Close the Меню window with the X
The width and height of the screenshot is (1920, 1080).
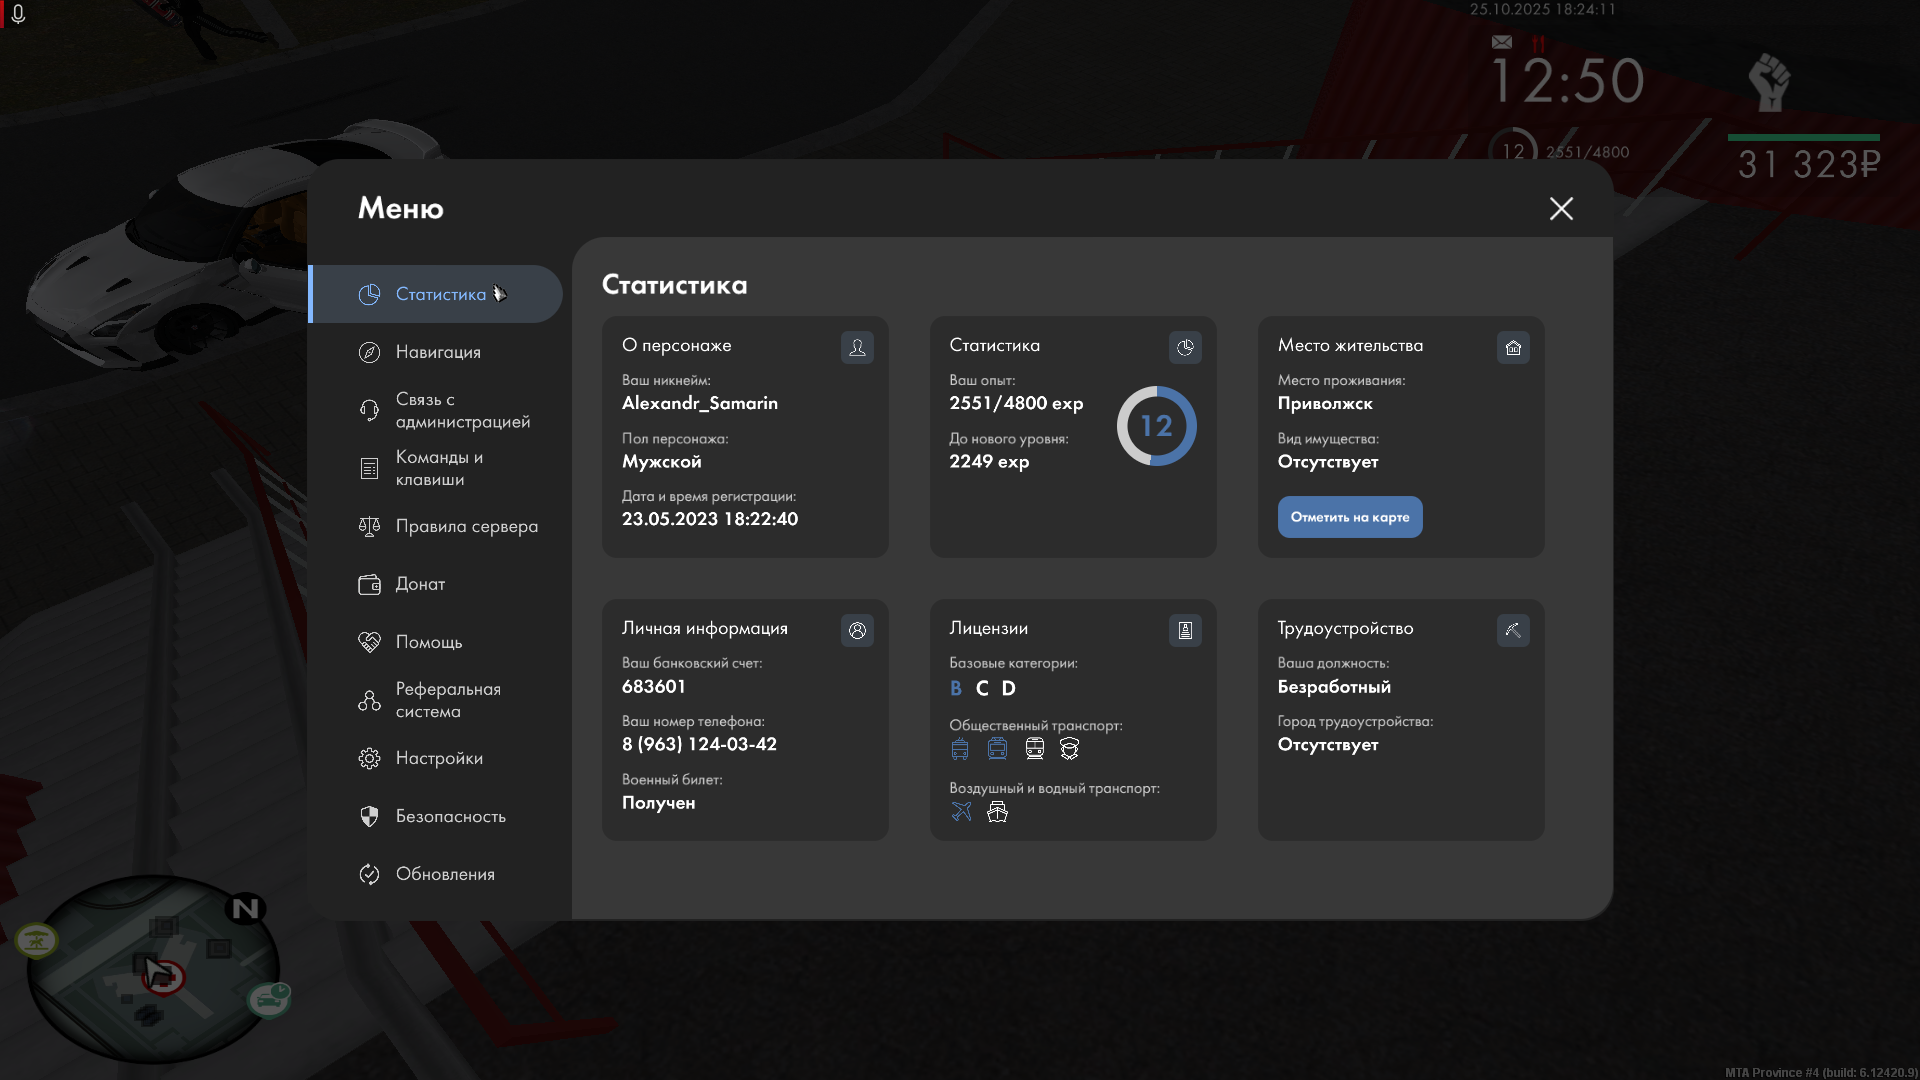point(1561,208)
